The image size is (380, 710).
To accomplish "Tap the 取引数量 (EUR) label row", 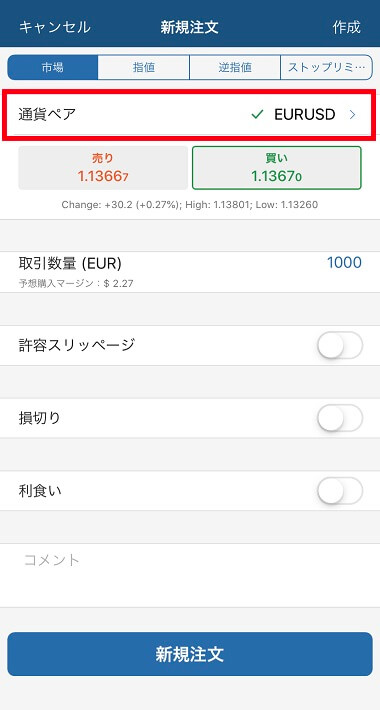I will pos(190,272).
